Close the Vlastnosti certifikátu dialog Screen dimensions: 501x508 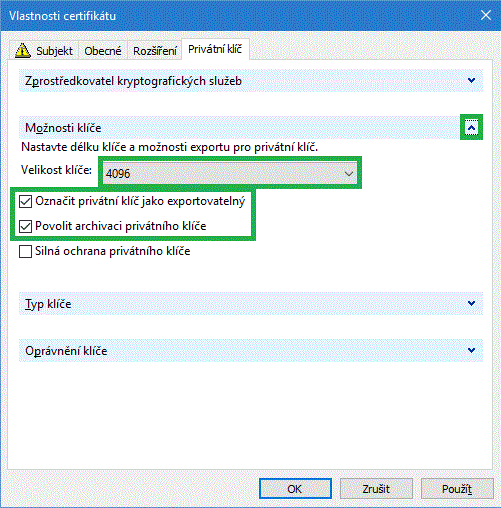pyautogui.click(x=486, y=15)
